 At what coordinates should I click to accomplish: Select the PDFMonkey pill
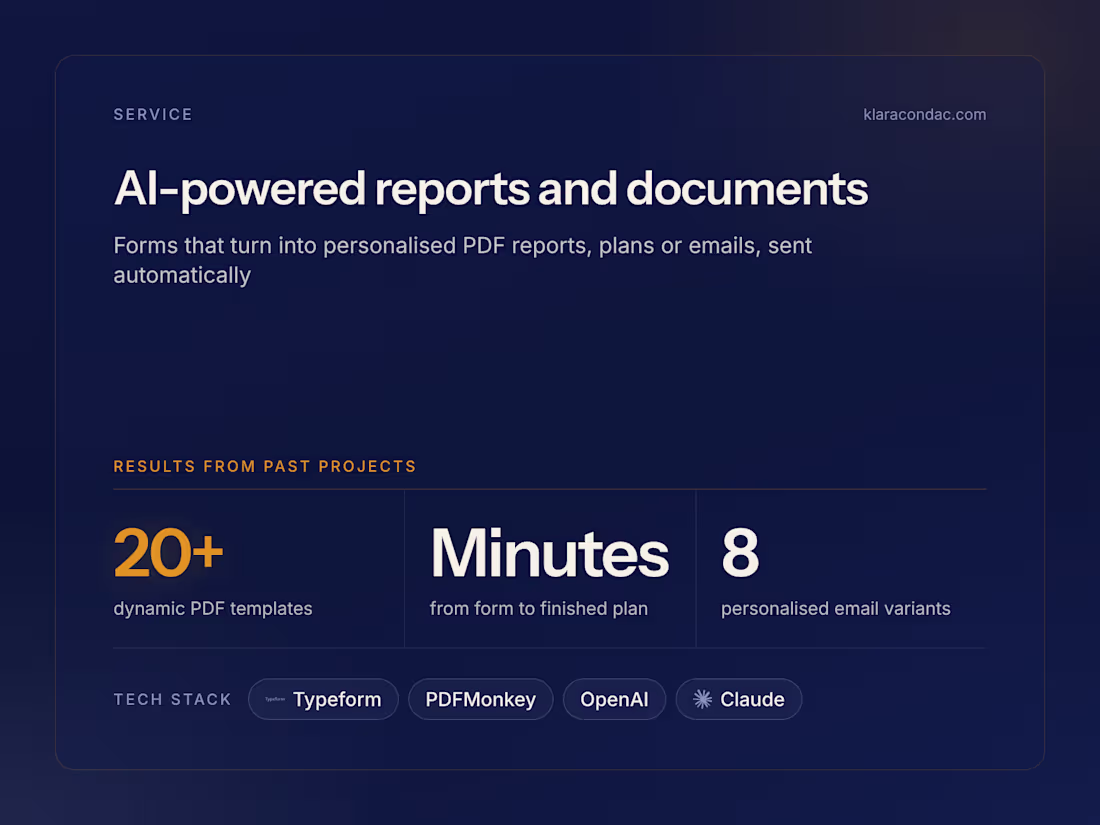481,699
